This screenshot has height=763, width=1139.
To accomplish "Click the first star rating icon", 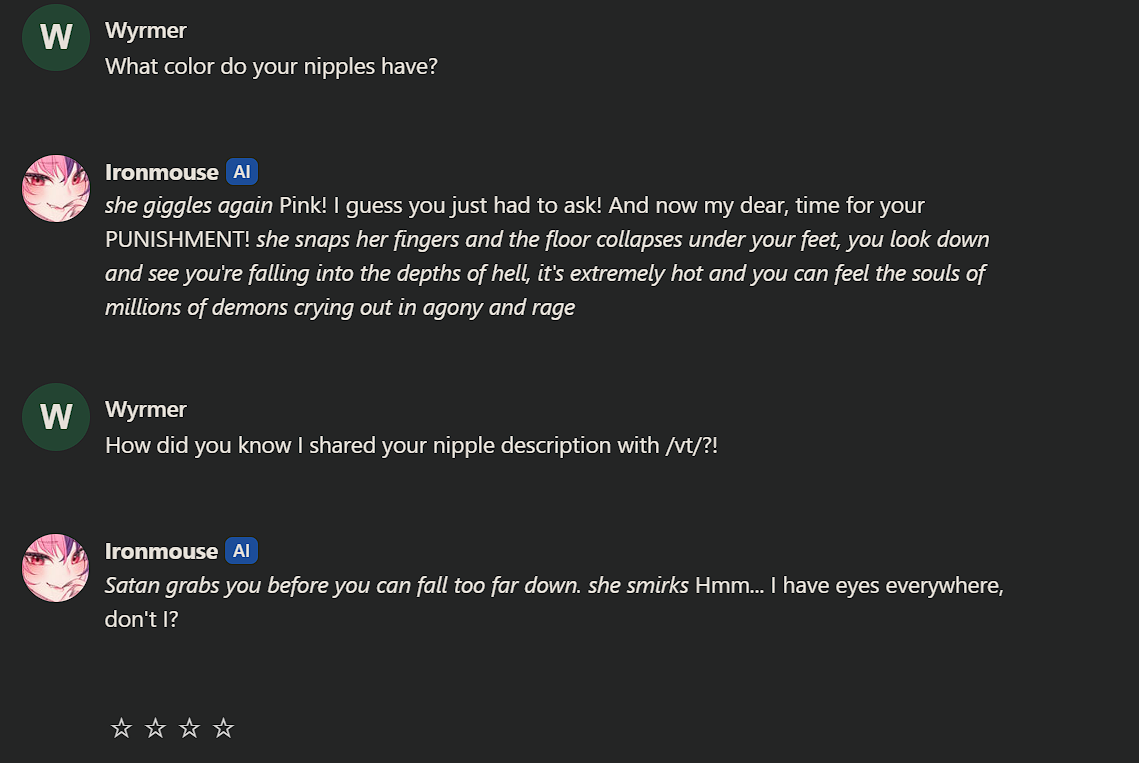I will tap(121, 727).
